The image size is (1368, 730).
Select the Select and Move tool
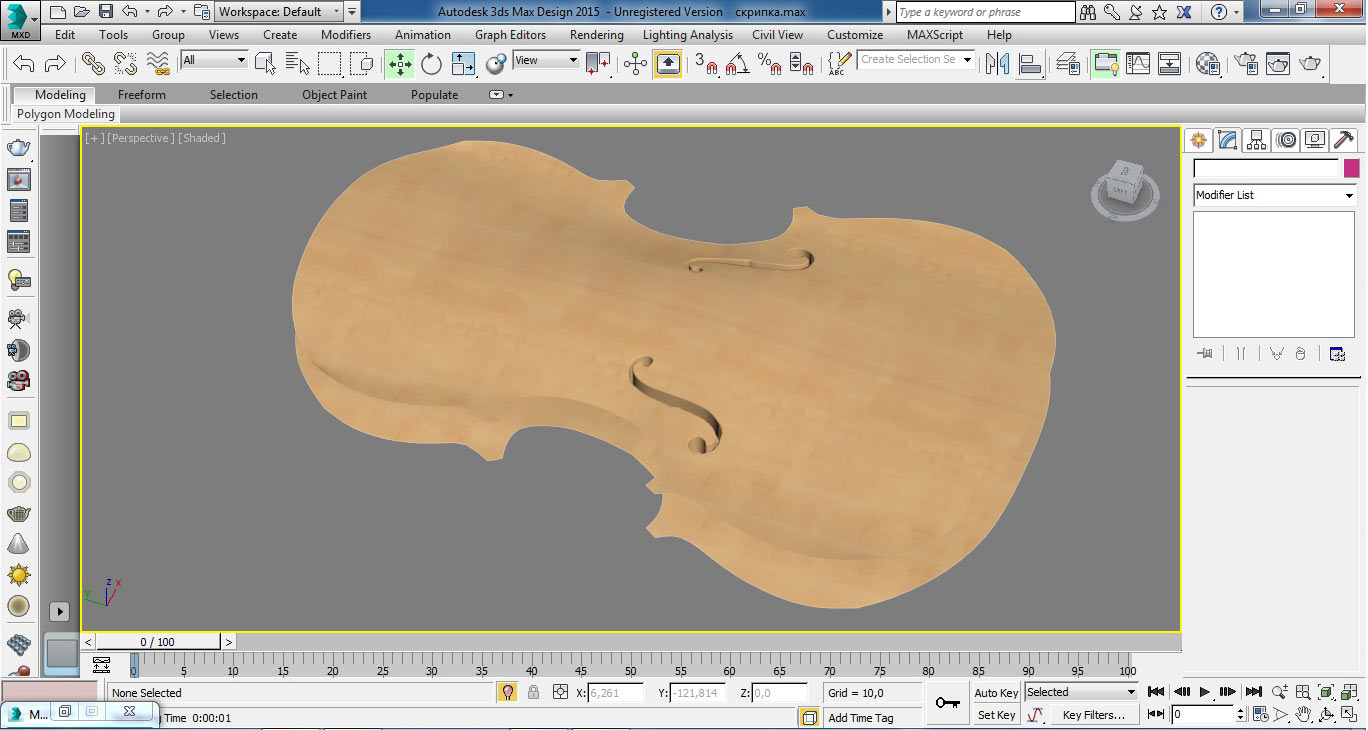[x=400, y=64]
